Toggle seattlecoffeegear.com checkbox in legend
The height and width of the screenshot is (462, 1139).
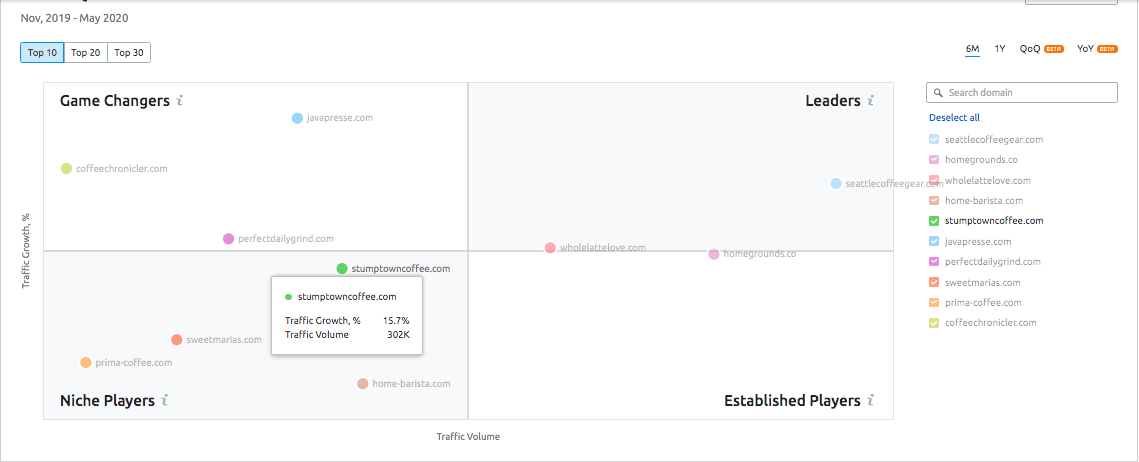[934, 139]
